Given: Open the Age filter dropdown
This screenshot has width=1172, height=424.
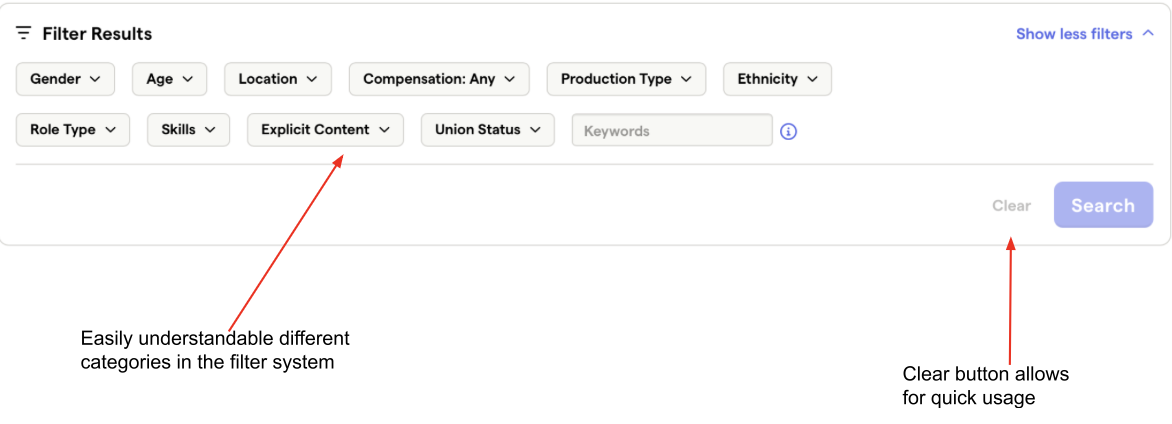Looking at the screenshot, I should pyautogui.click(x=169, y=79).
